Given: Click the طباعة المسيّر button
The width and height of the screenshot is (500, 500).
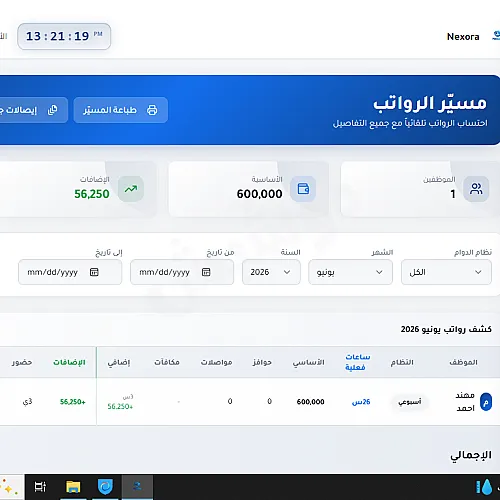Looking at the screenshot, I should coord(121,110).
